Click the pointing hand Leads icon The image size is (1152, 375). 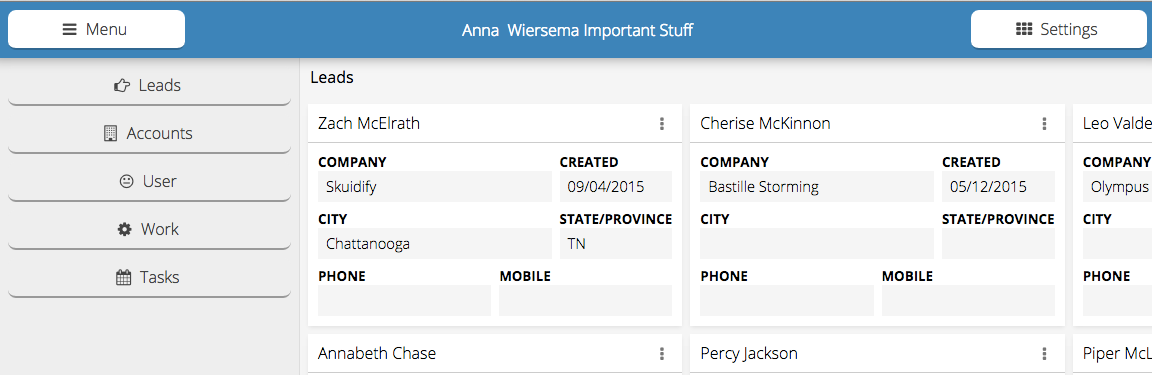(122, 86)
